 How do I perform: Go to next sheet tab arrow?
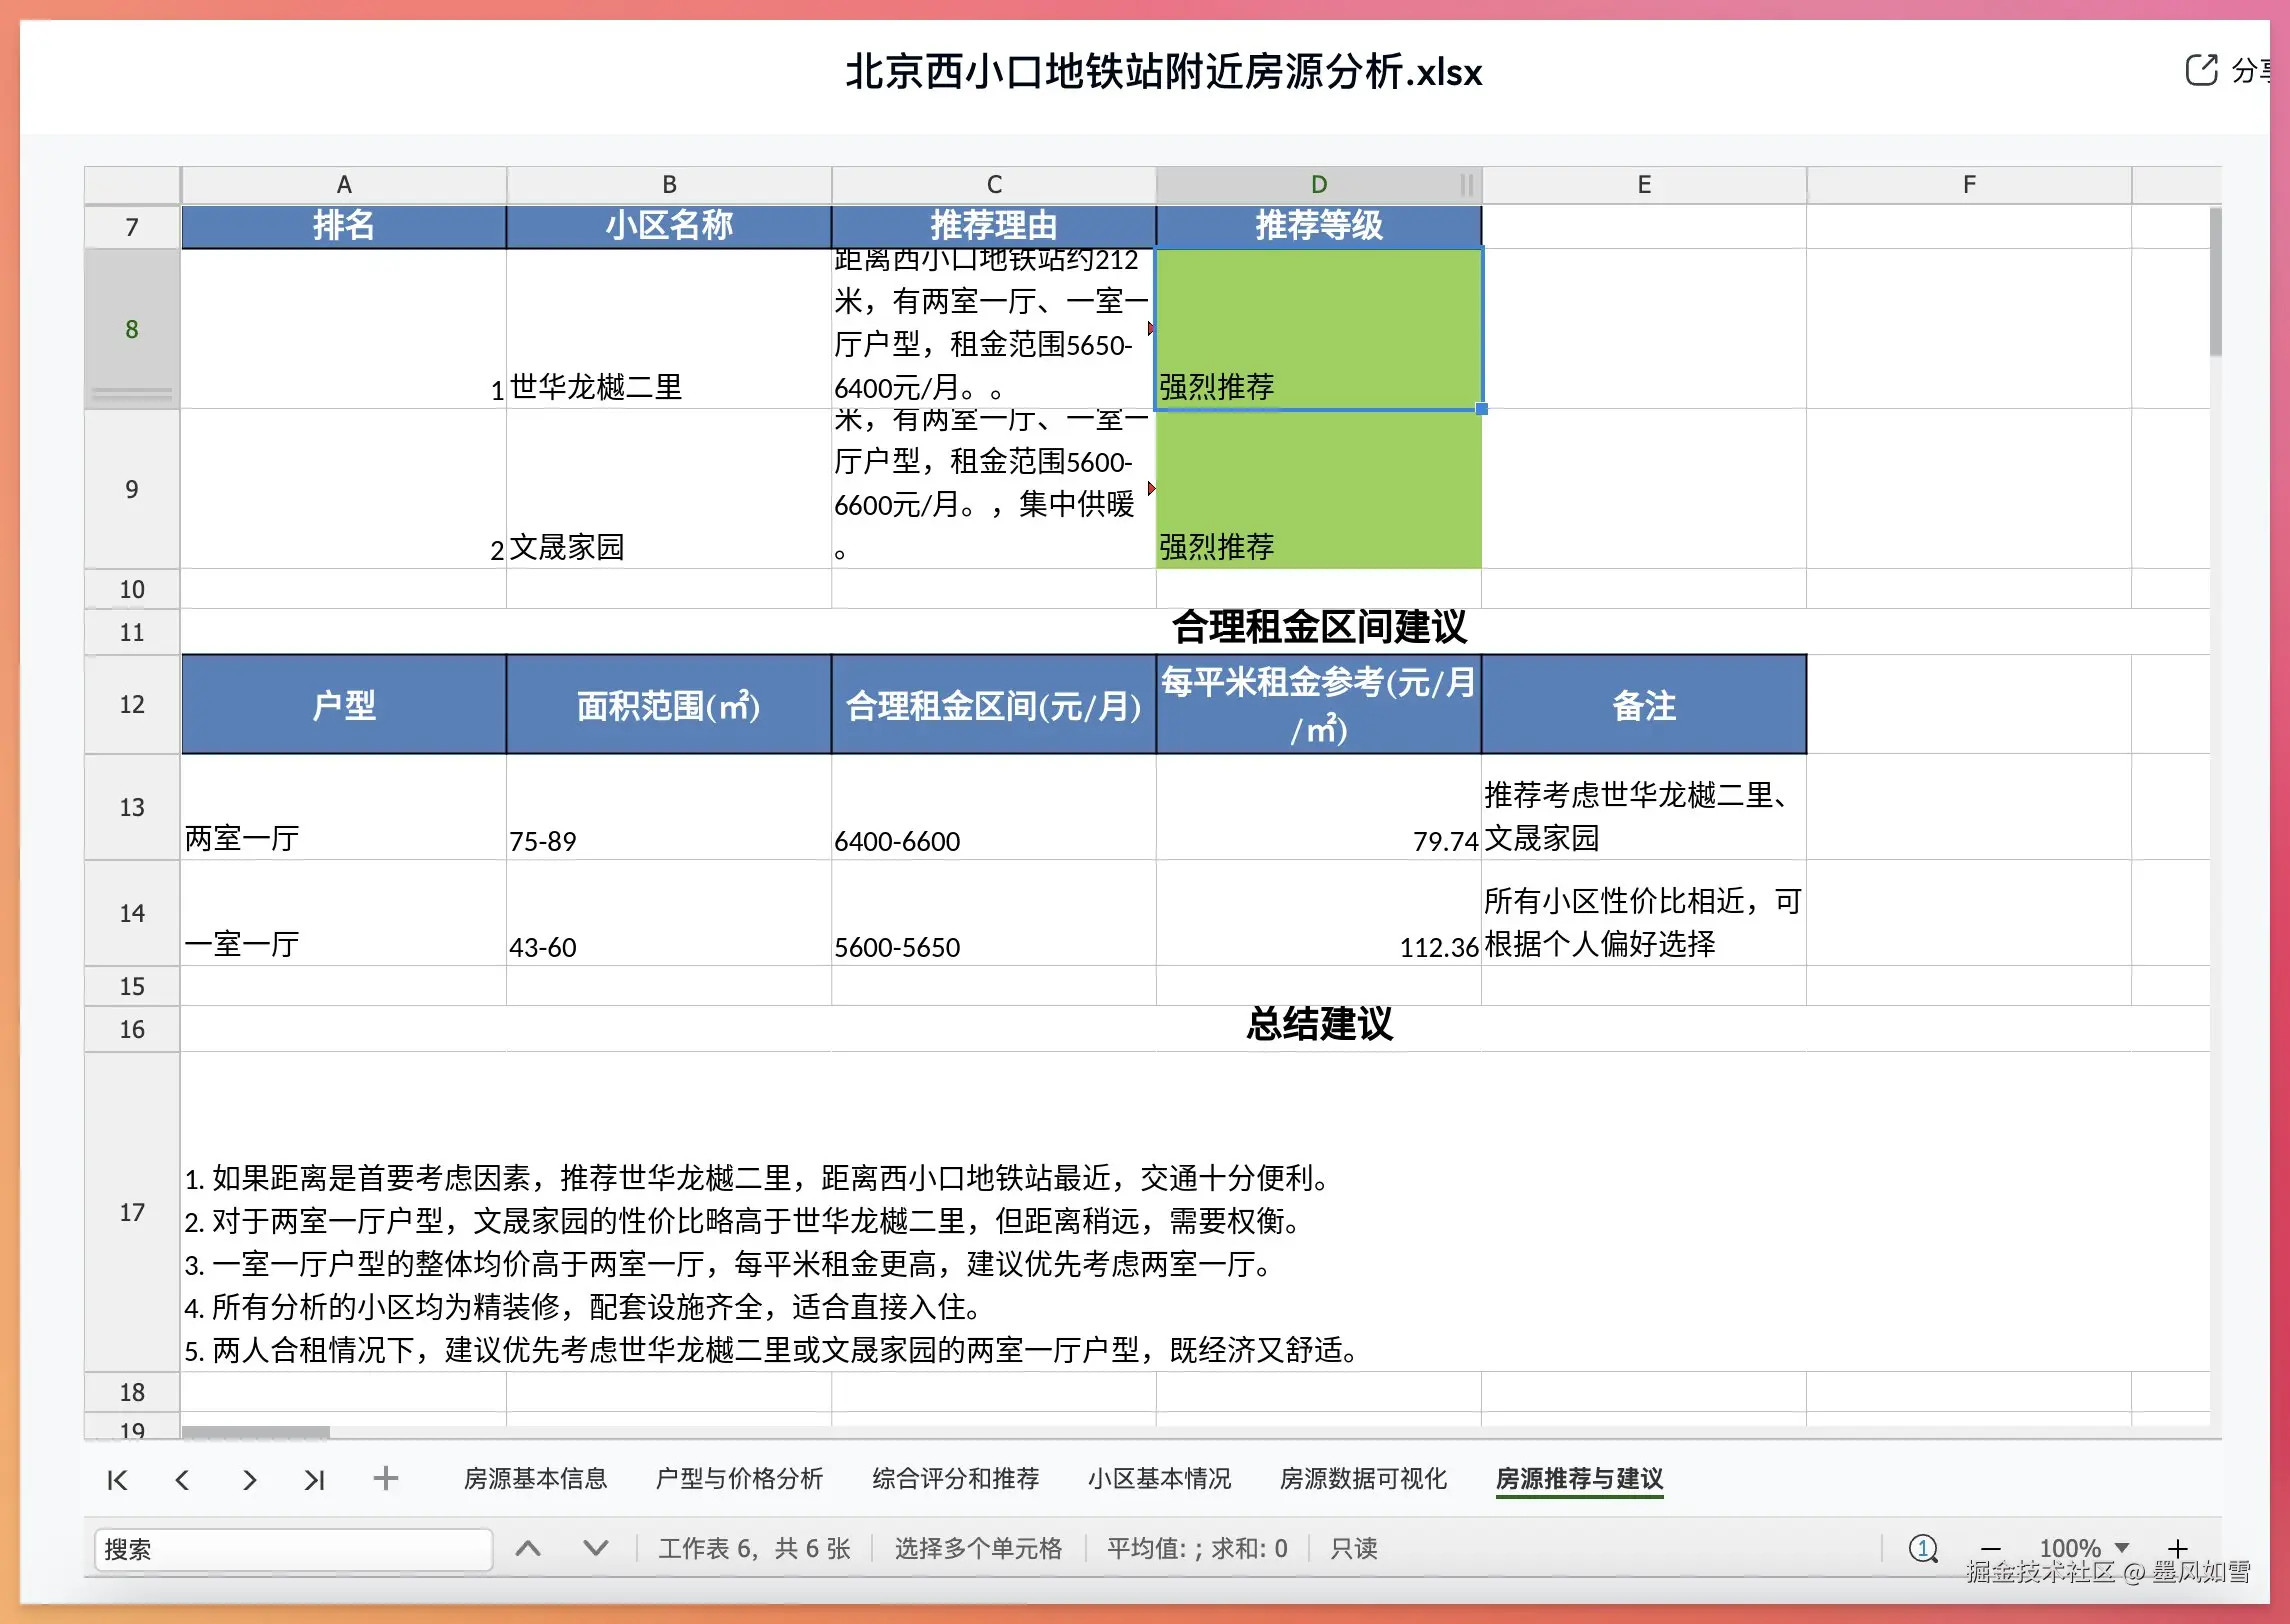(249, 1480)
